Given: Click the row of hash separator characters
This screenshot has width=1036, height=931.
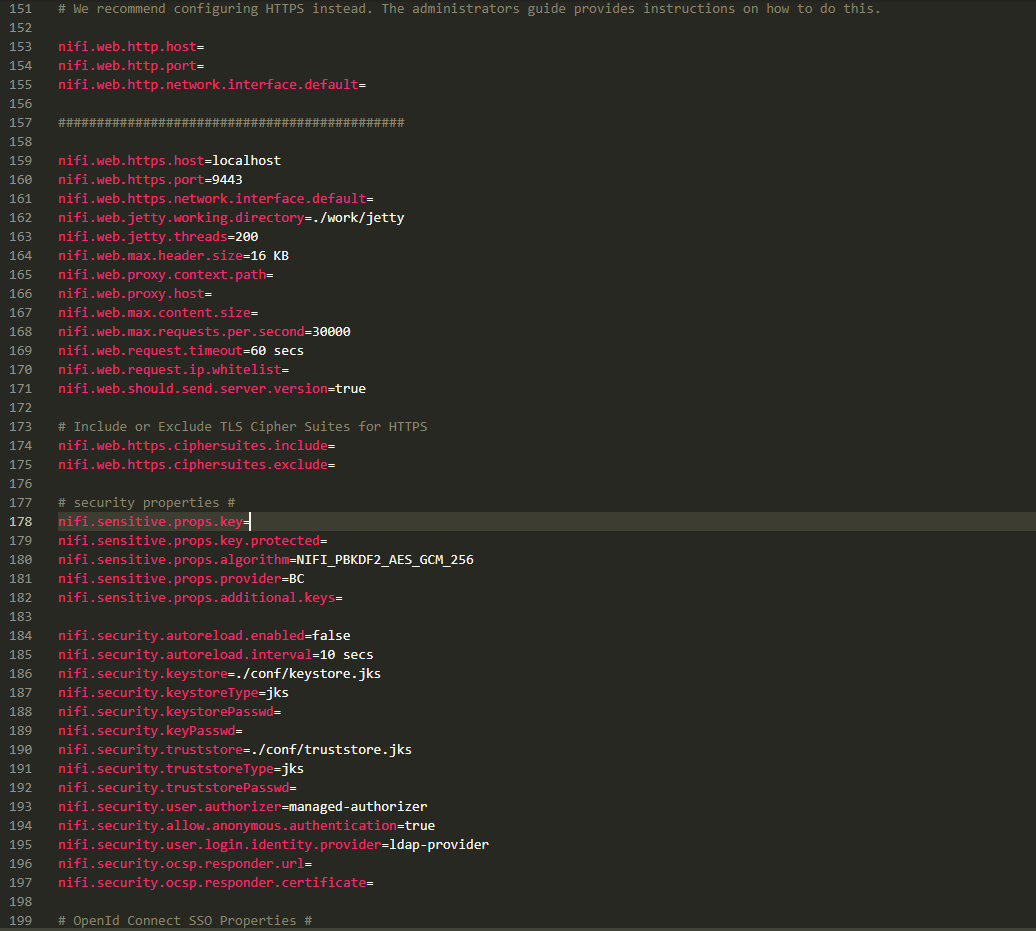Looking at the screenshot, I should click(x=231, y=123).
